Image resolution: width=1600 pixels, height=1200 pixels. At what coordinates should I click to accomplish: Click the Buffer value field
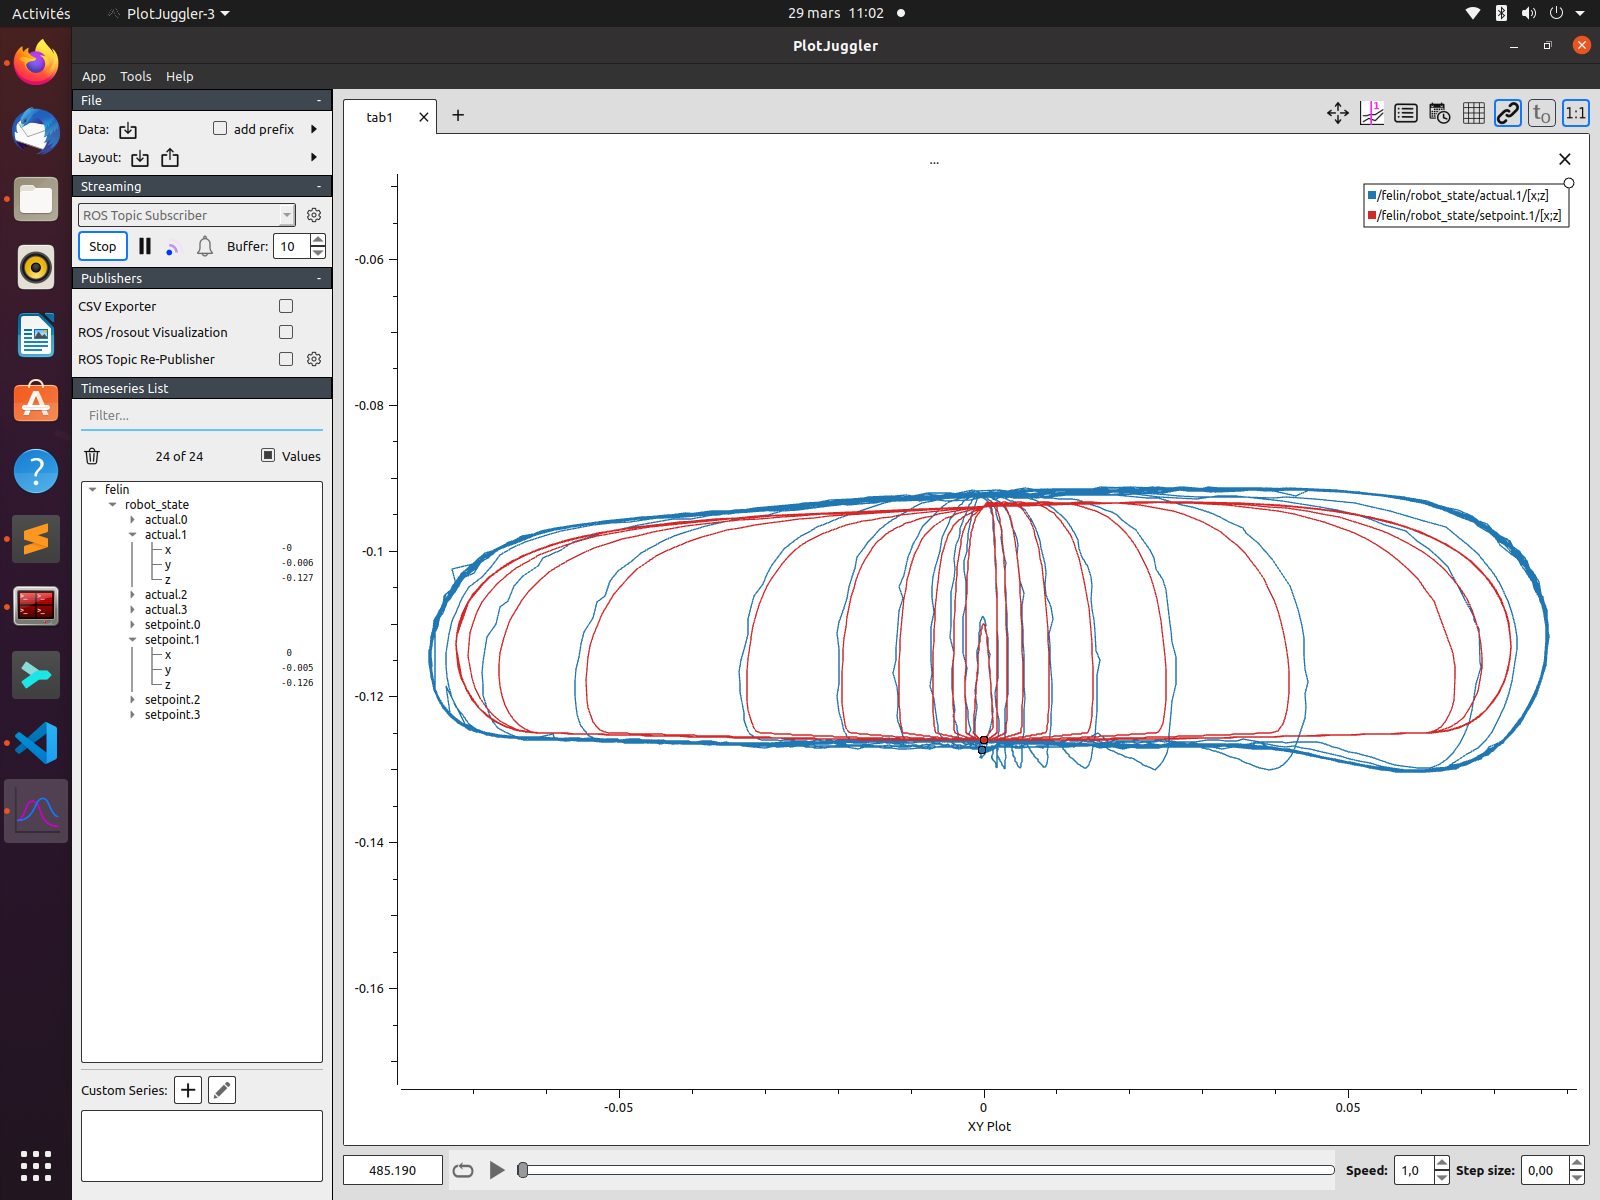pyautogui.click(x=292, y=246)
